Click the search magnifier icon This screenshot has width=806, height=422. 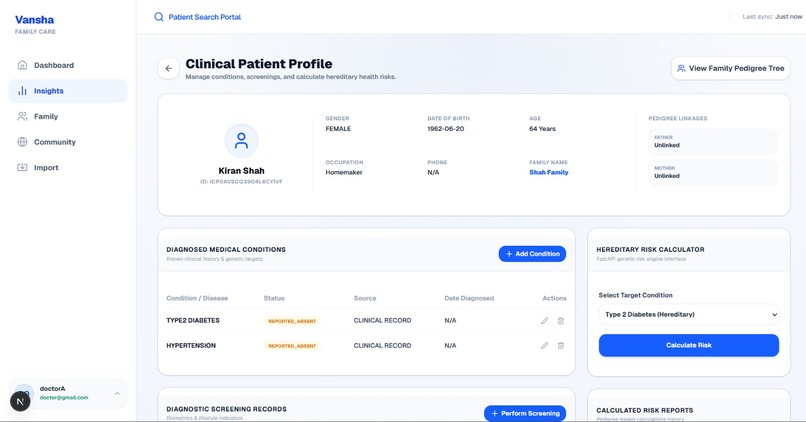159,17
